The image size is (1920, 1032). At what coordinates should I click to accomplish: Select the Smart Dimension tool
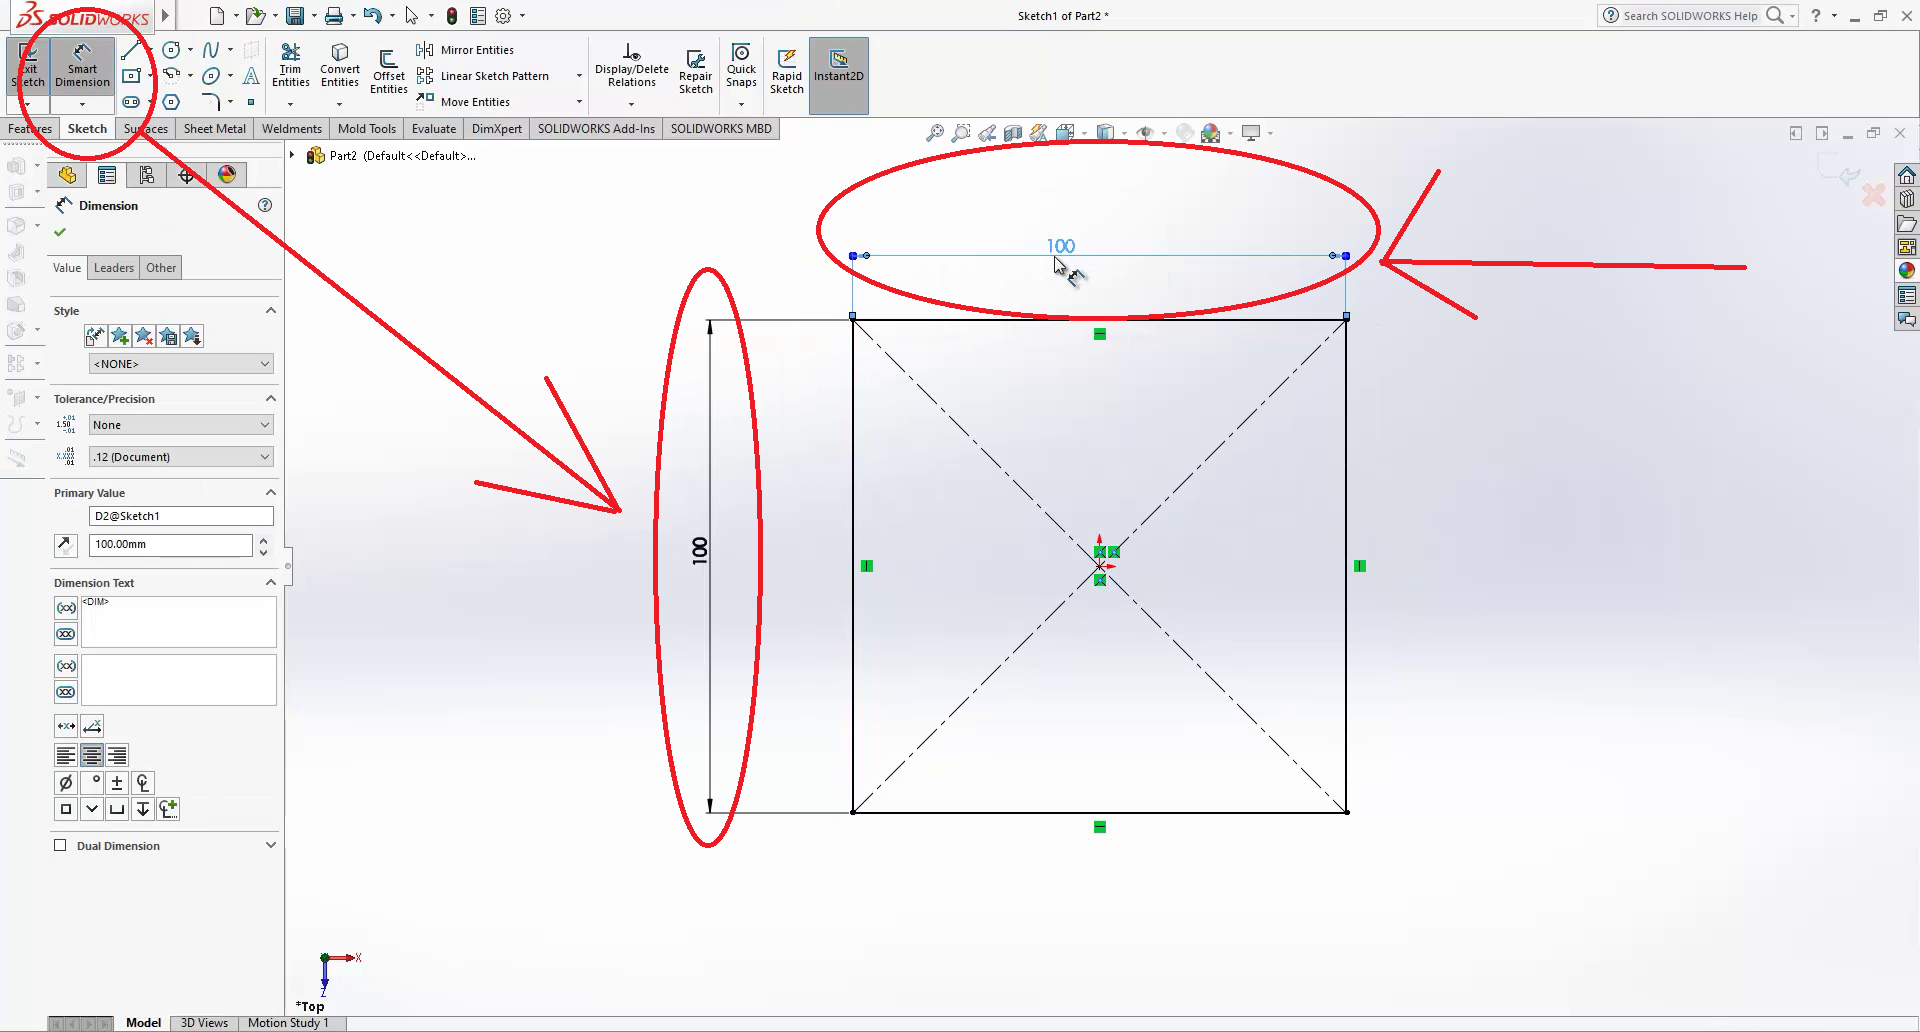(82, 65)
